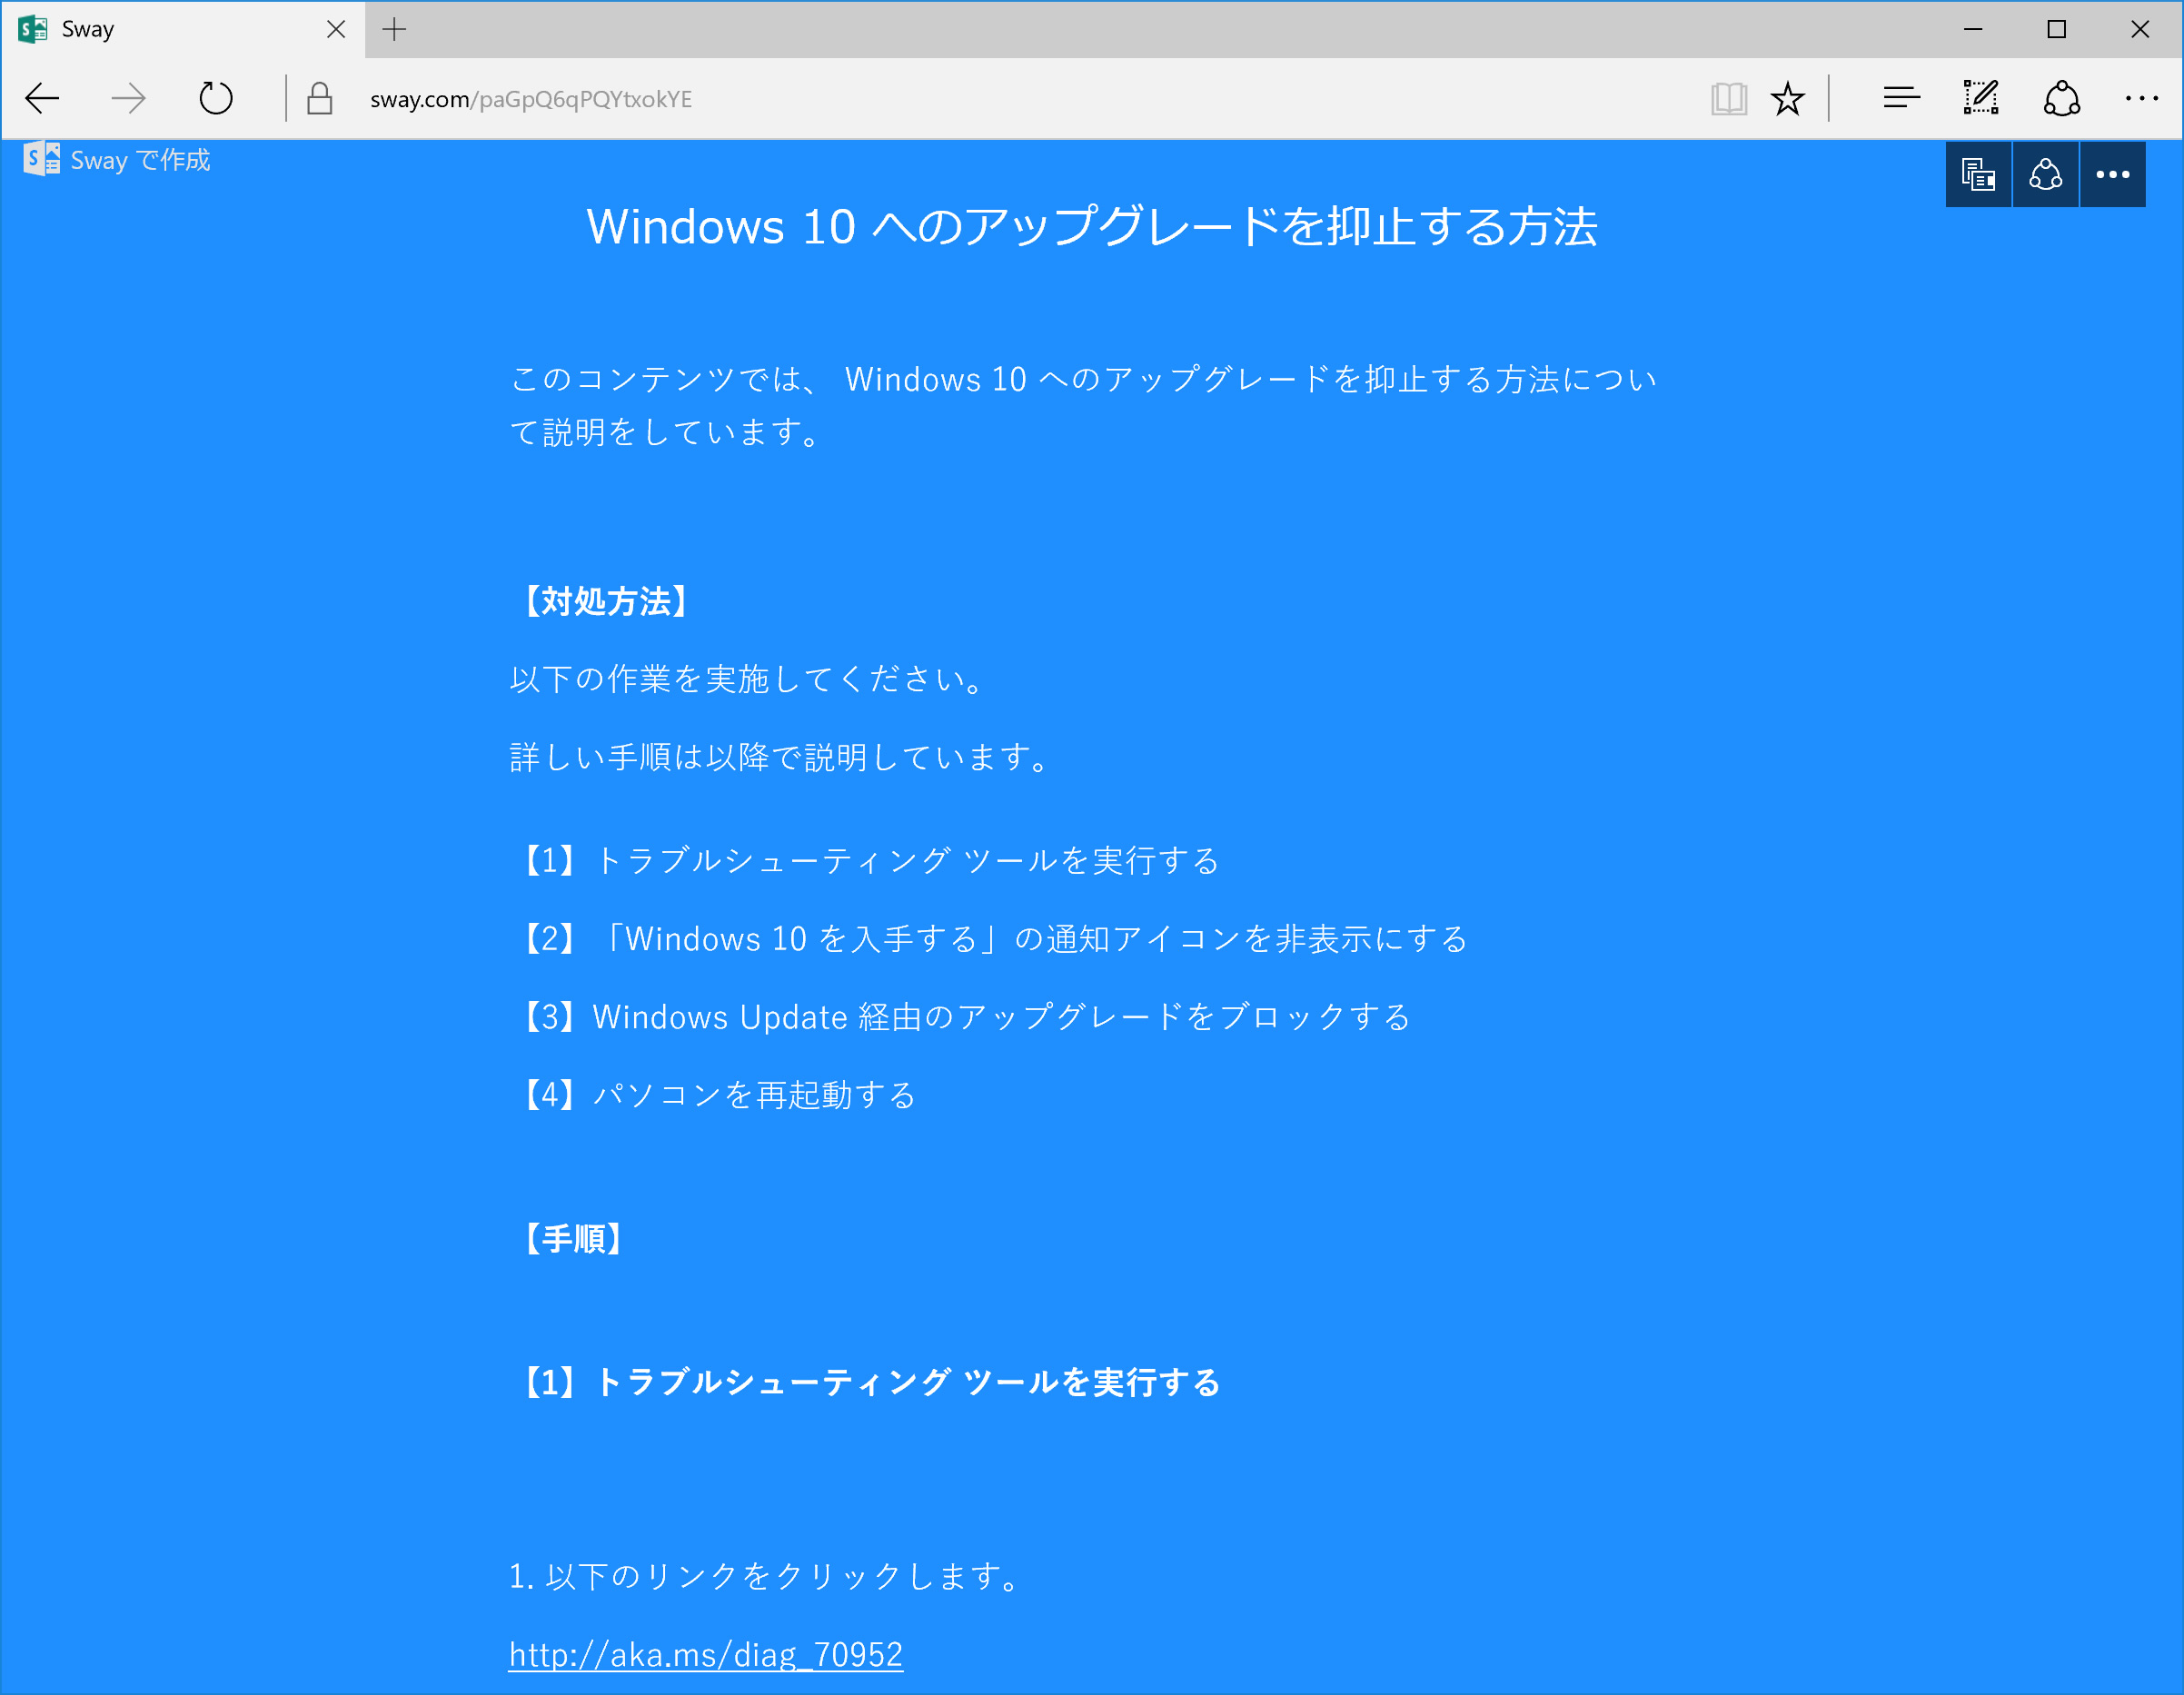Open Reading view book icon
2184x1695 pixels.
(x=1728, y=99)
